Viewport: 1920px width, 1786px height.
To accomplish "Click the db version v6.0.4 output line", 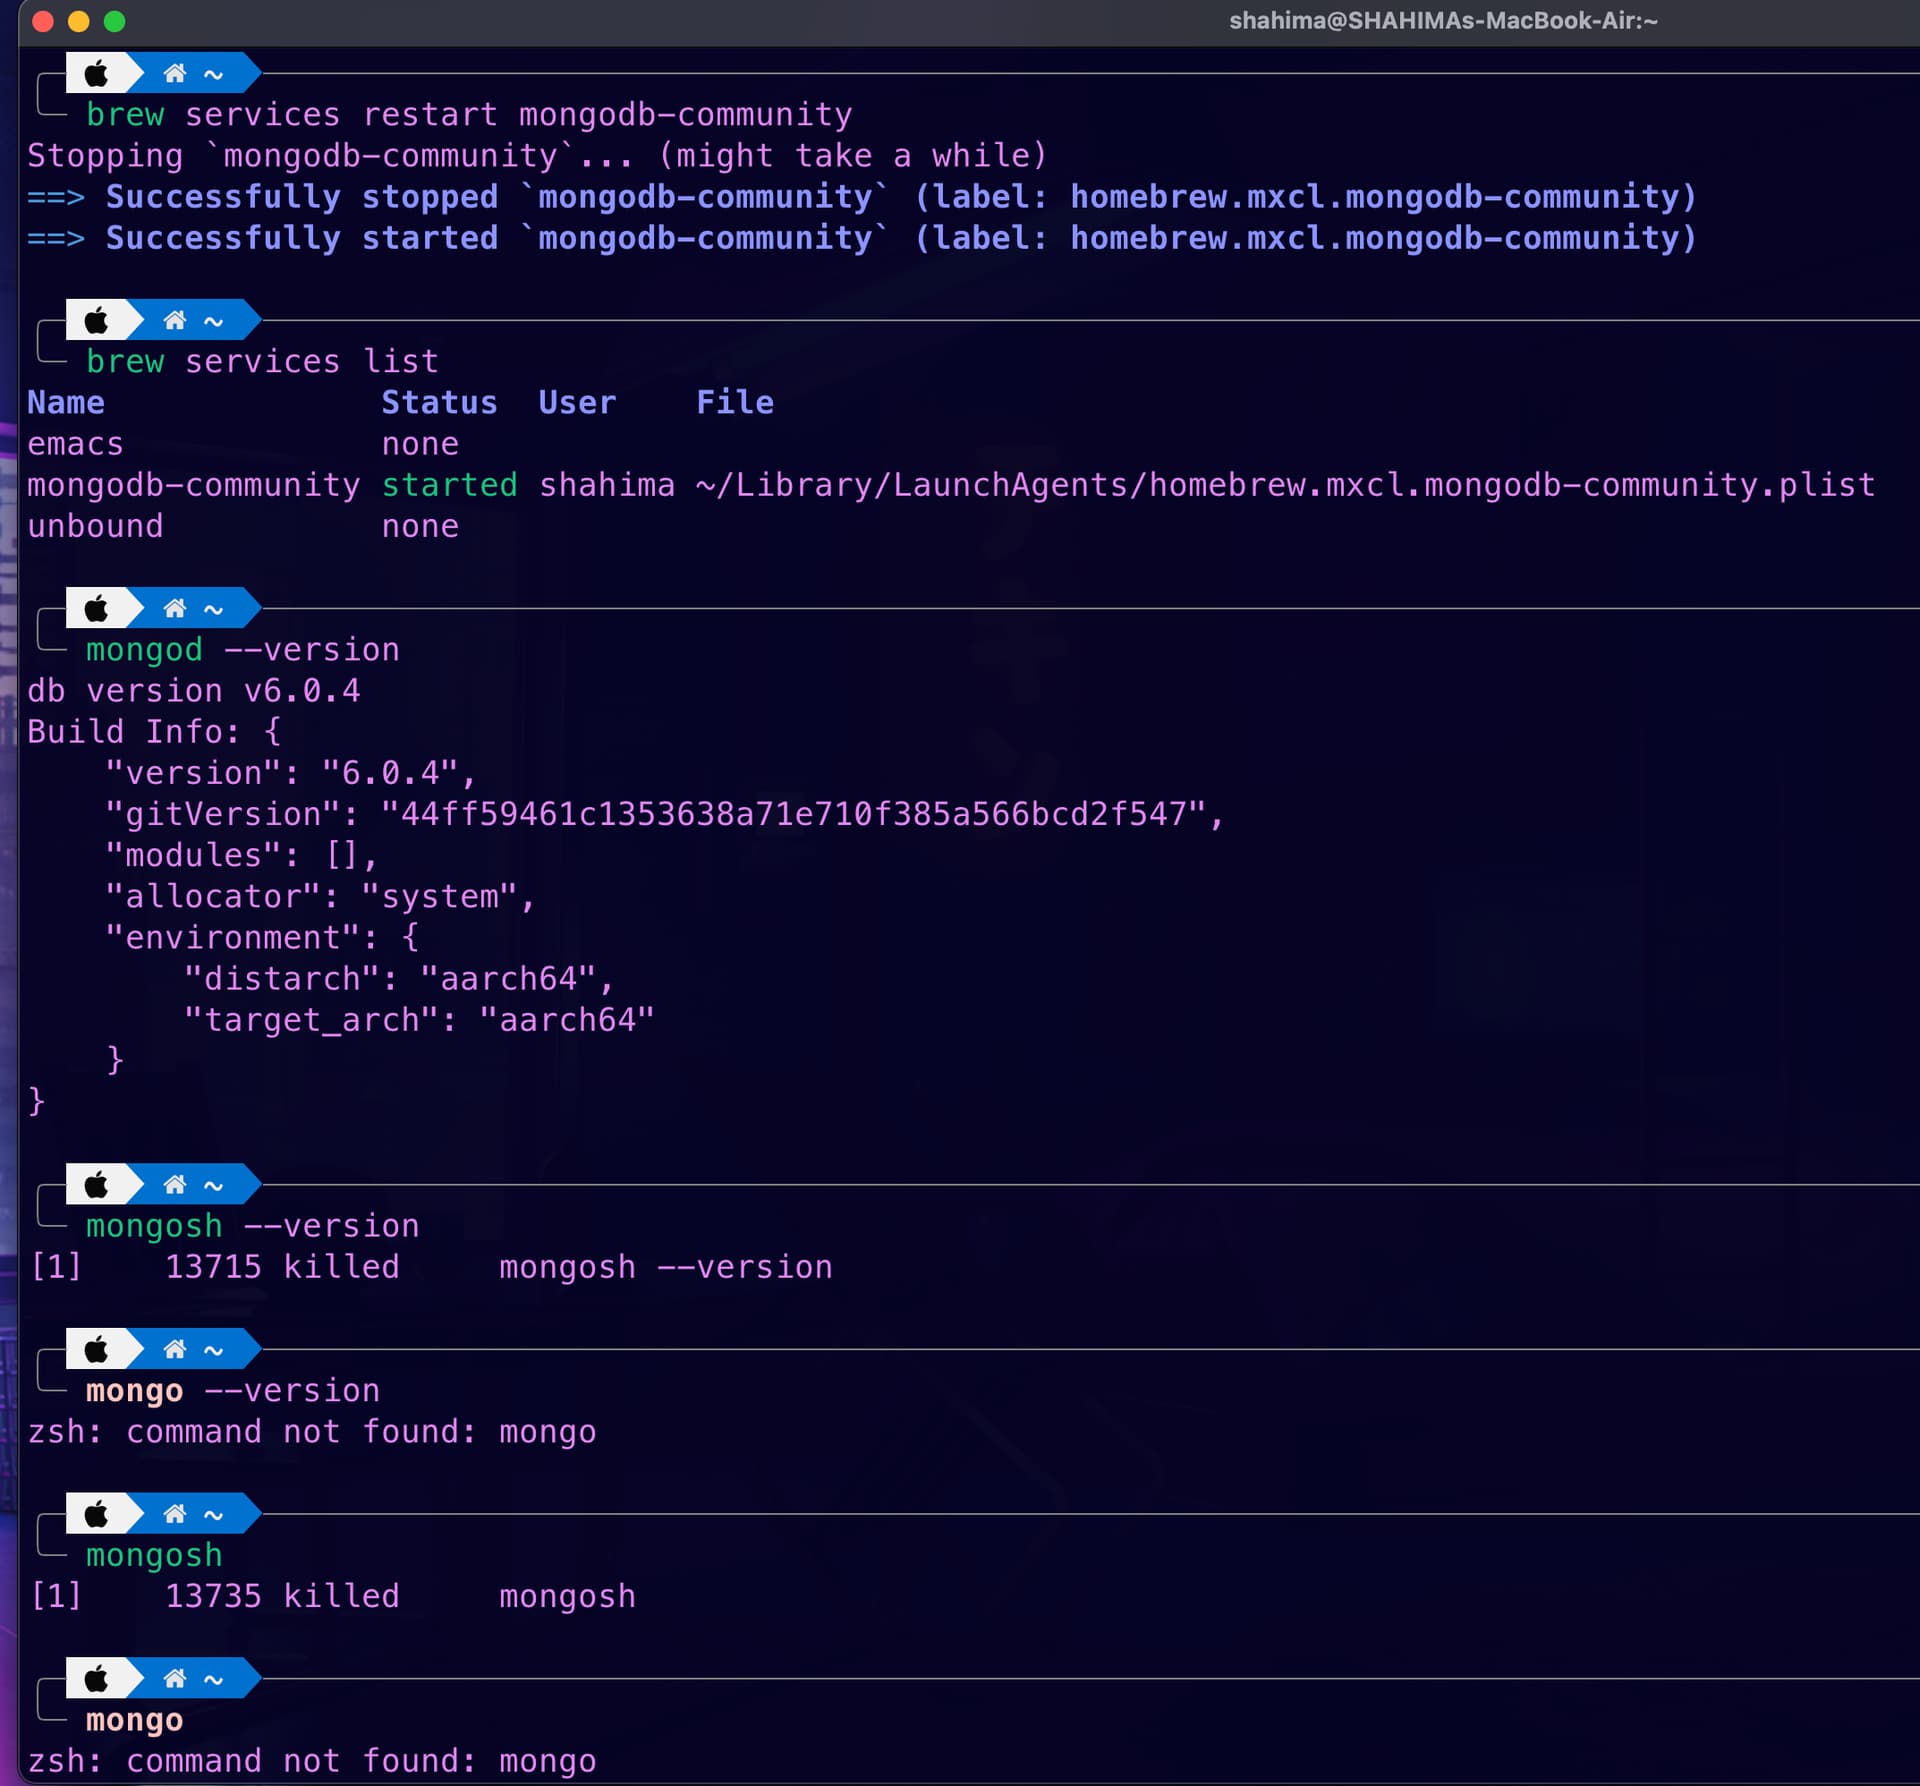I will click(x=193, y=690).
